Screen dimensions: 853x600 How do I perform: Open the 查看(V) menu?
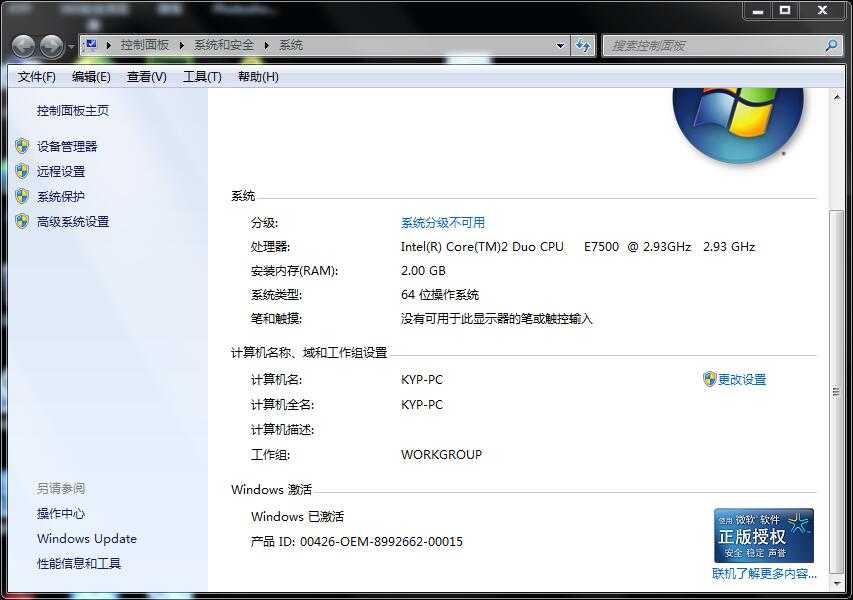[147, 77]
